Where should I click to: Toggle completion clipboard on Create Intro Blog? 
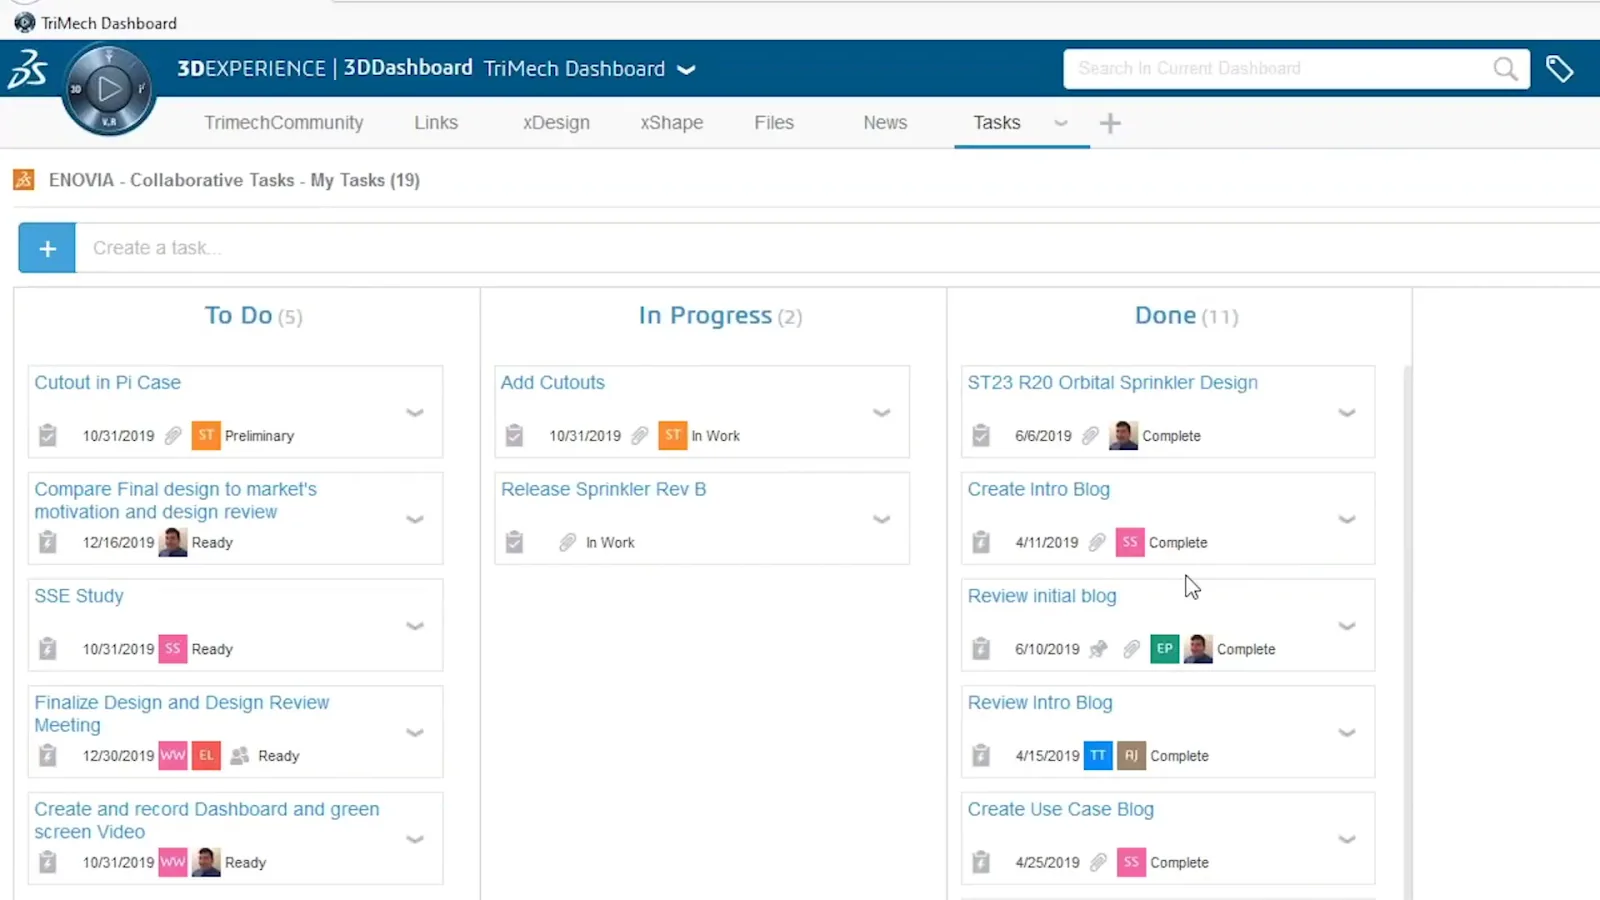(x=981, y=542)
